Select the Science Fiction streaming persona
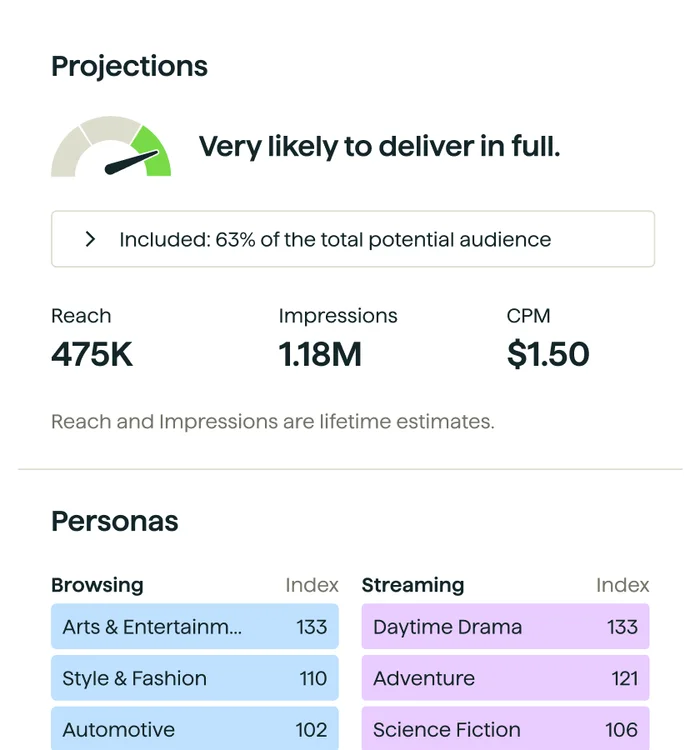The image size is (700, 750). click(x=505, y=729)
